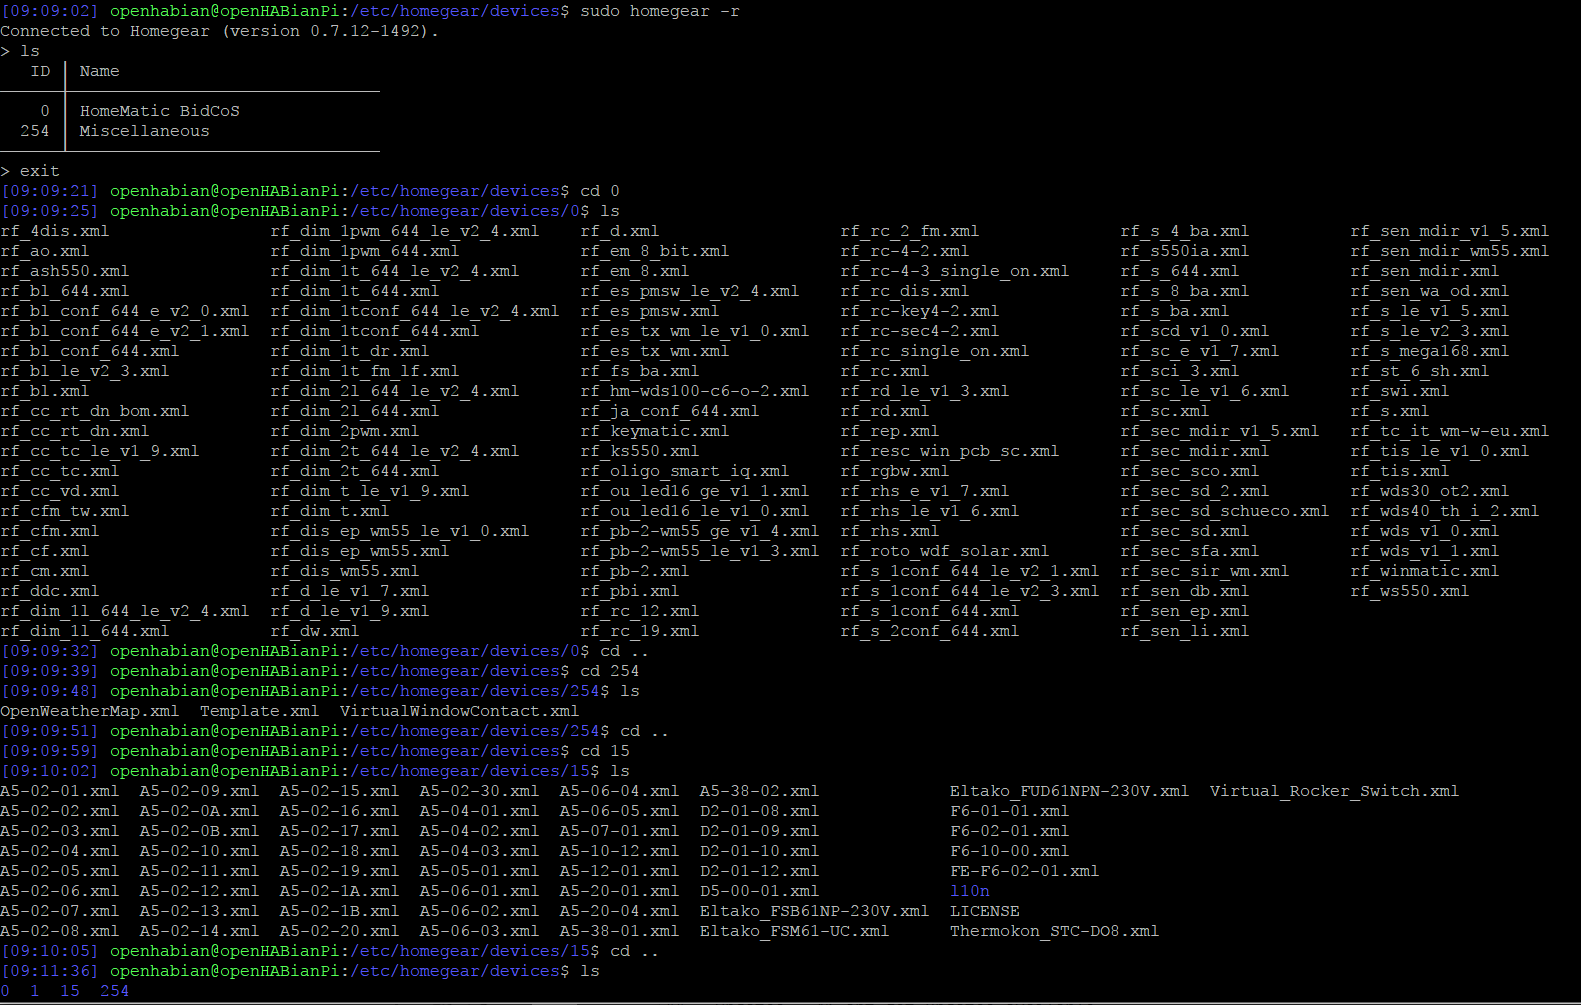Select rf_rc_2_fm.xml in the listing
This screenshot has width=1581, height=1005.
910,231
